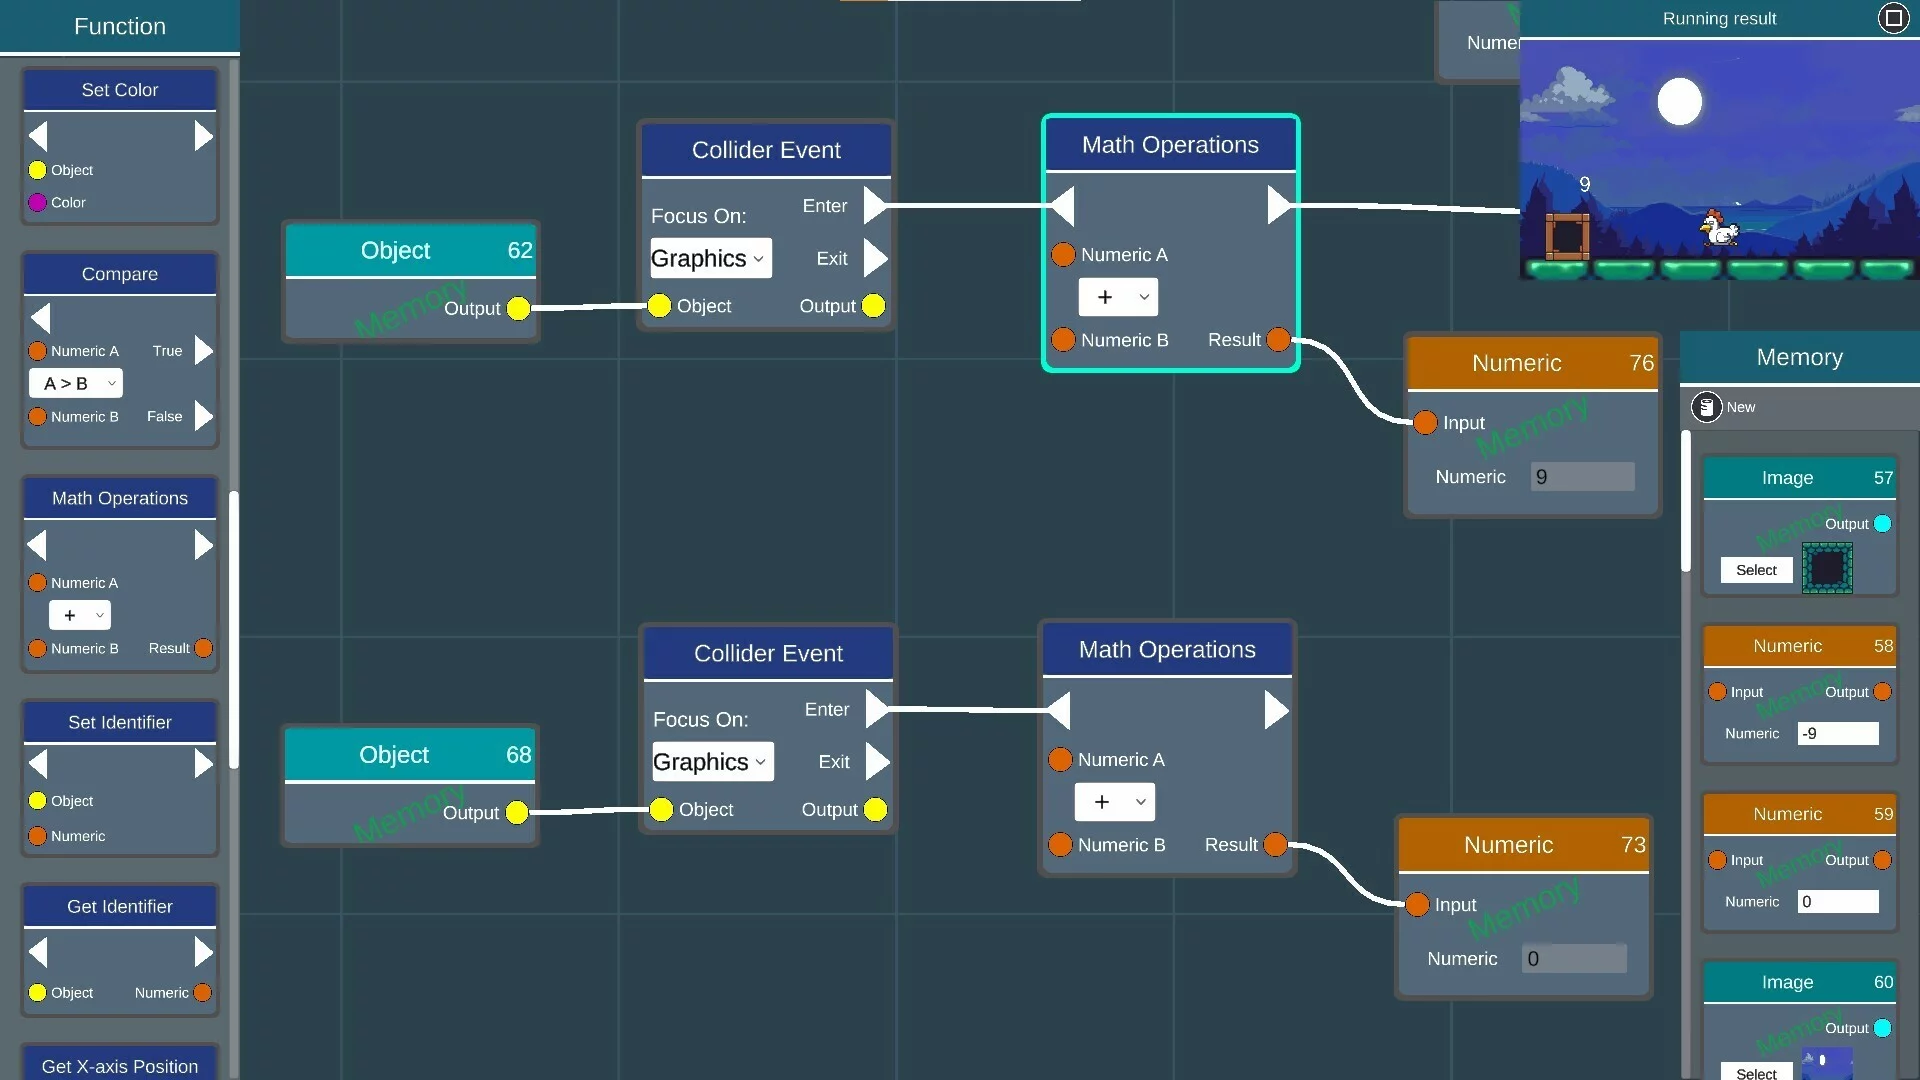1920x1080 pixels.
Task: Click the Object port in the Set Identifier function
Action: (38, 801)
